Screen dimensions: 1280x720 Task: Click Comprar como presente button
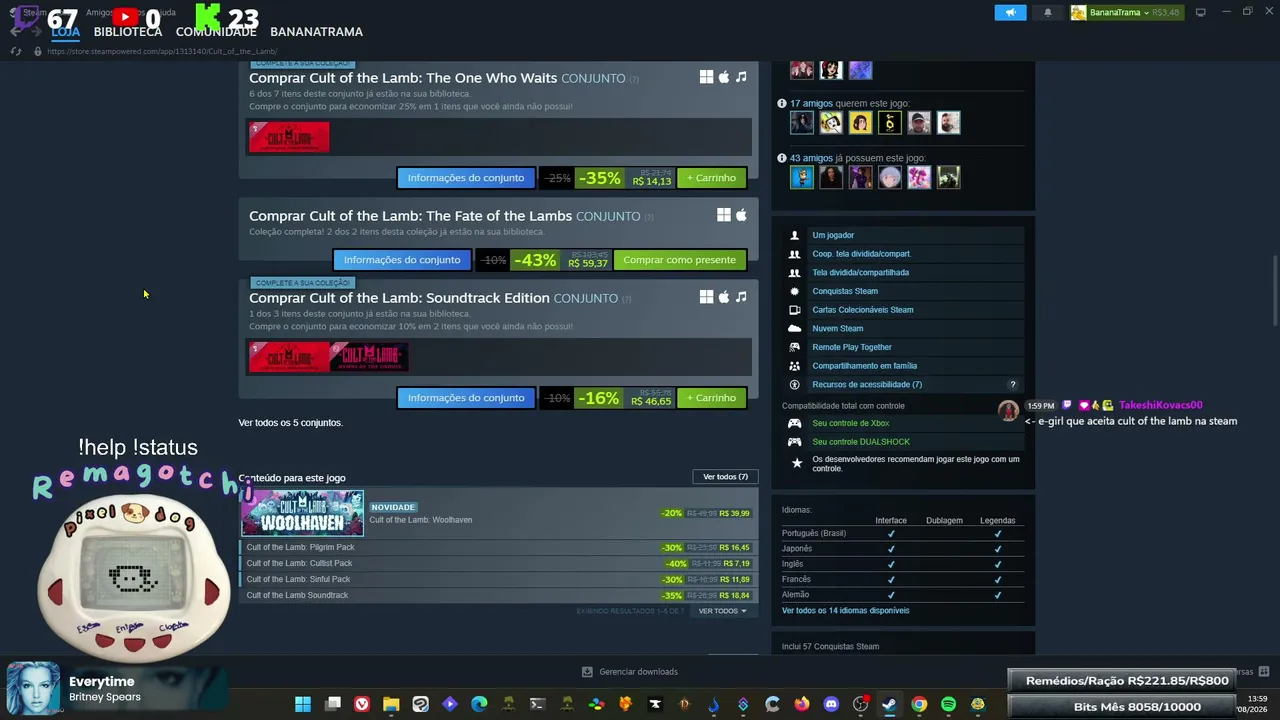click(x=679, y=260)
